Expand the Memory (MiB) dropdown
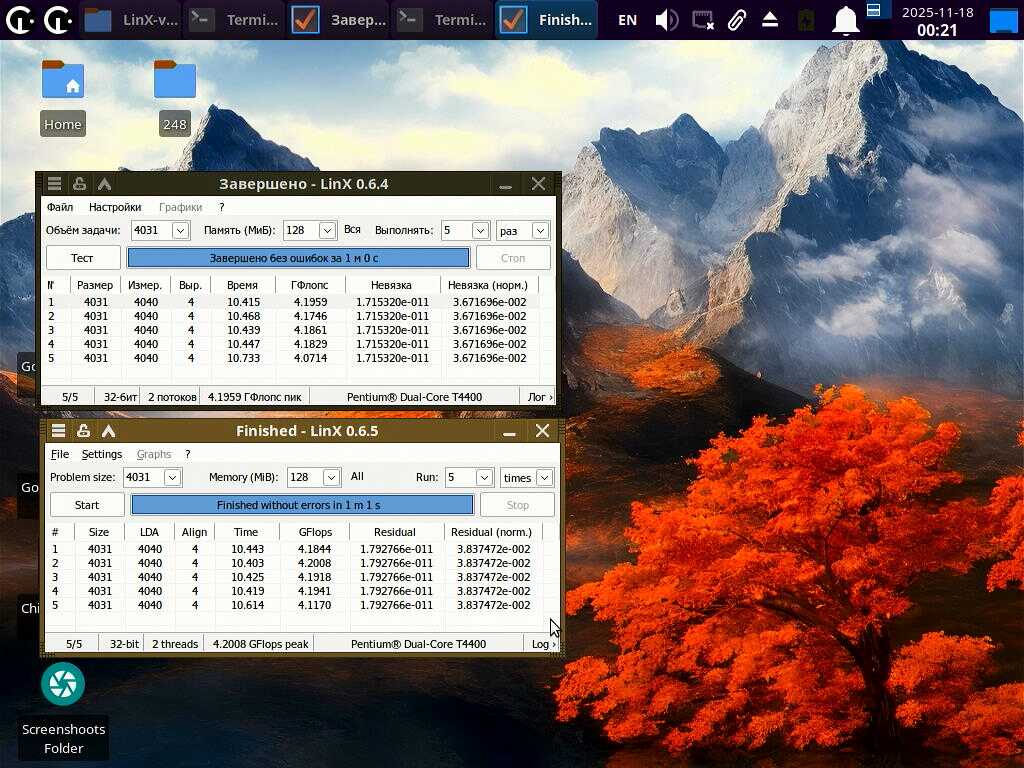The image size is (1024, 768). coord(331,477)
